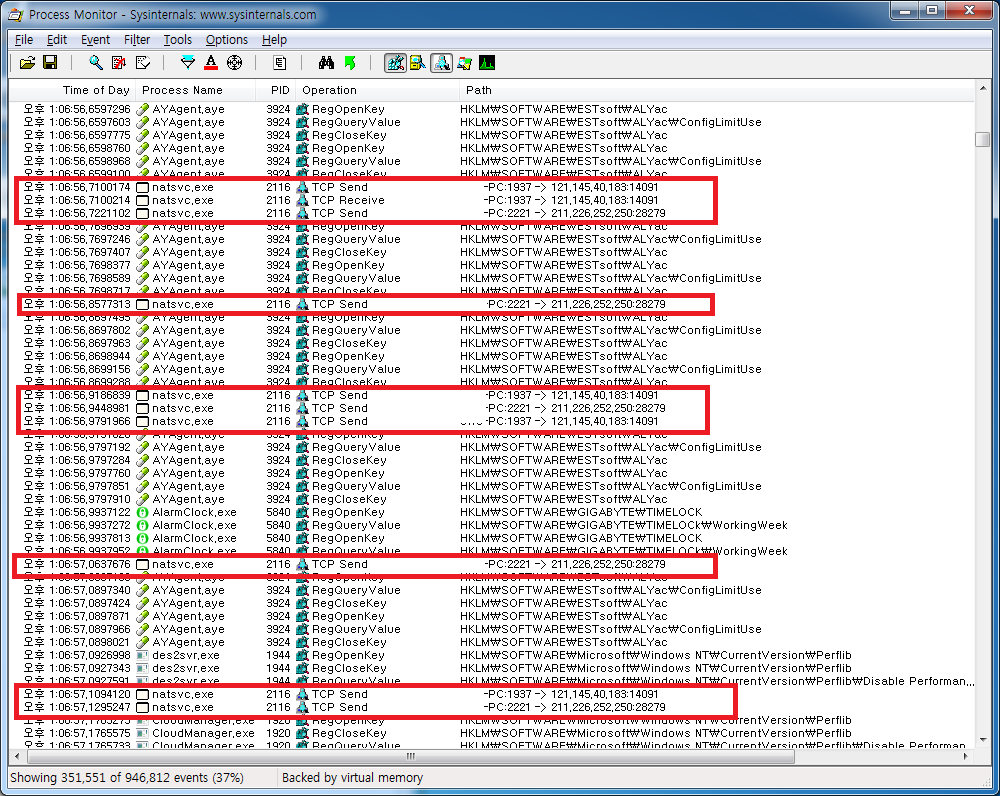
Task: Toggle Show File System Activity
Action: [x=418, y=63]
